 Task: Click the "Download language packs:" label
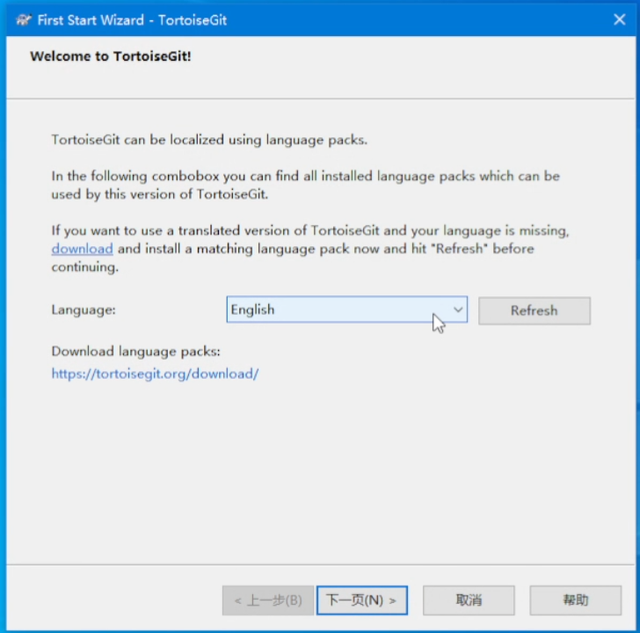click(136, 351)
